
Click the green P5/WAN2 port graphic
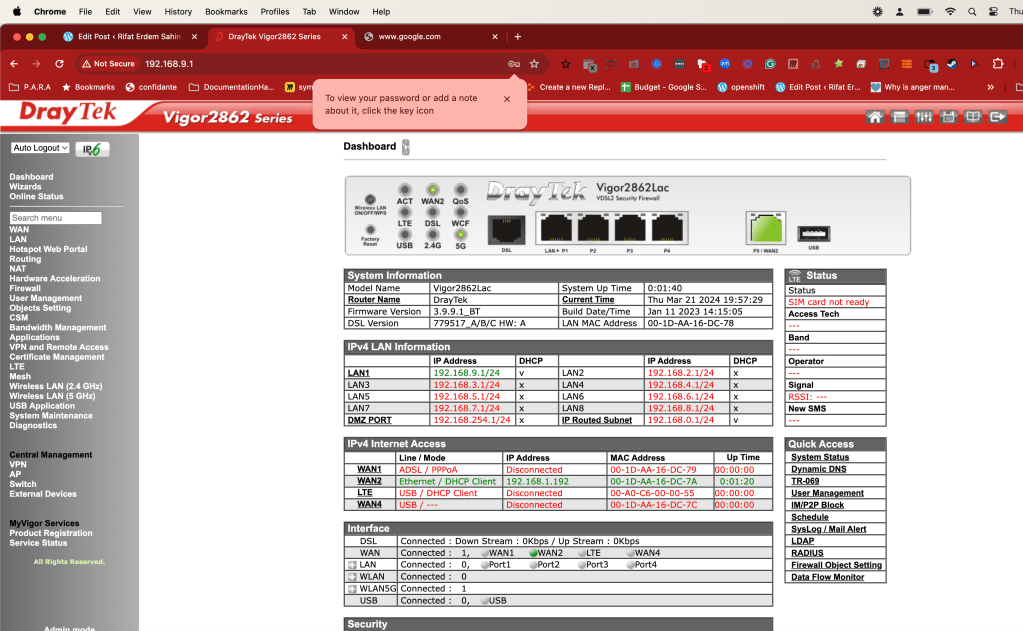766,228
